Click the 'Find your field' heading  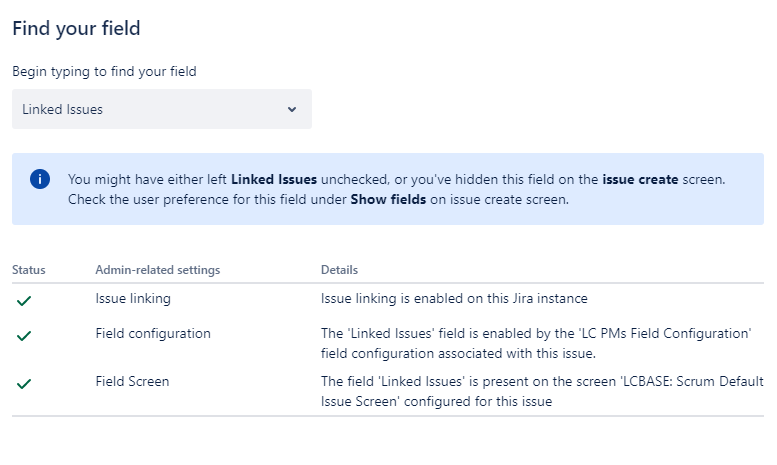(76, 28)
